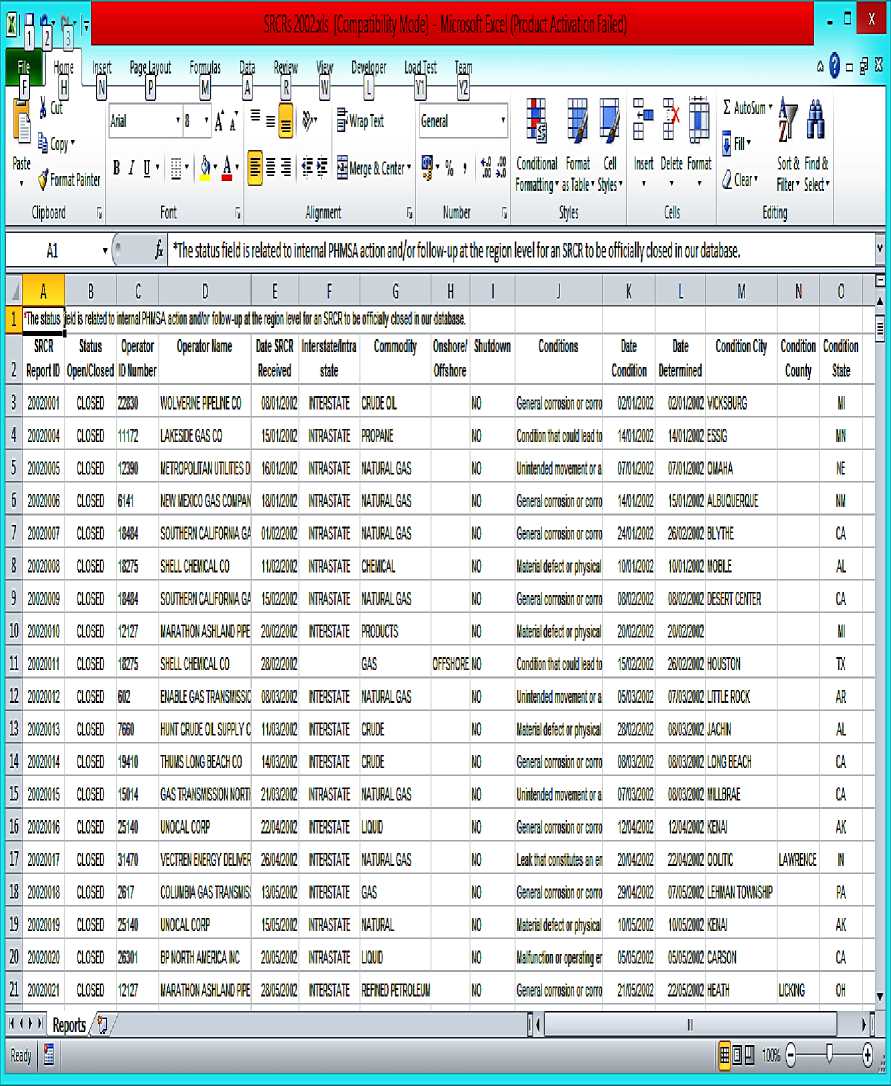Click the AutoSum sigma icon

(727, 107)
